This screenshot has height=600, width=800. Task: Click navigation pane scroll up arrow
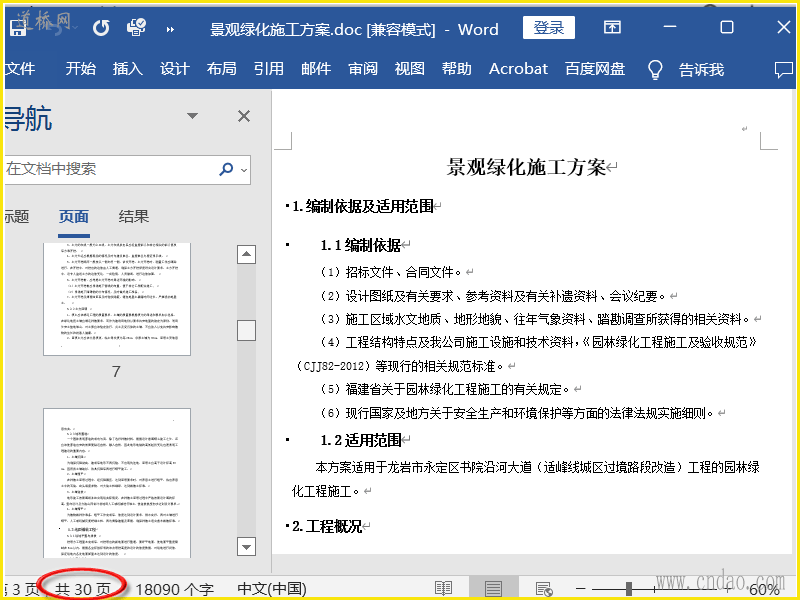[246, 254]
